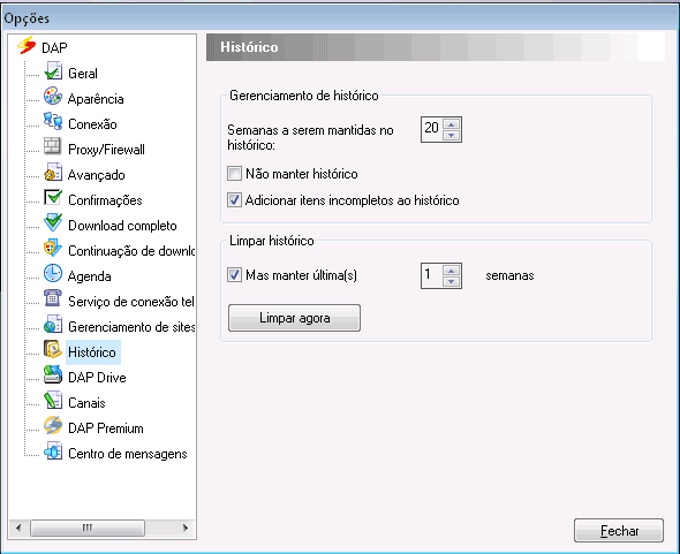Click the Serviço de conexão telephone icon

tap(53, 298)
